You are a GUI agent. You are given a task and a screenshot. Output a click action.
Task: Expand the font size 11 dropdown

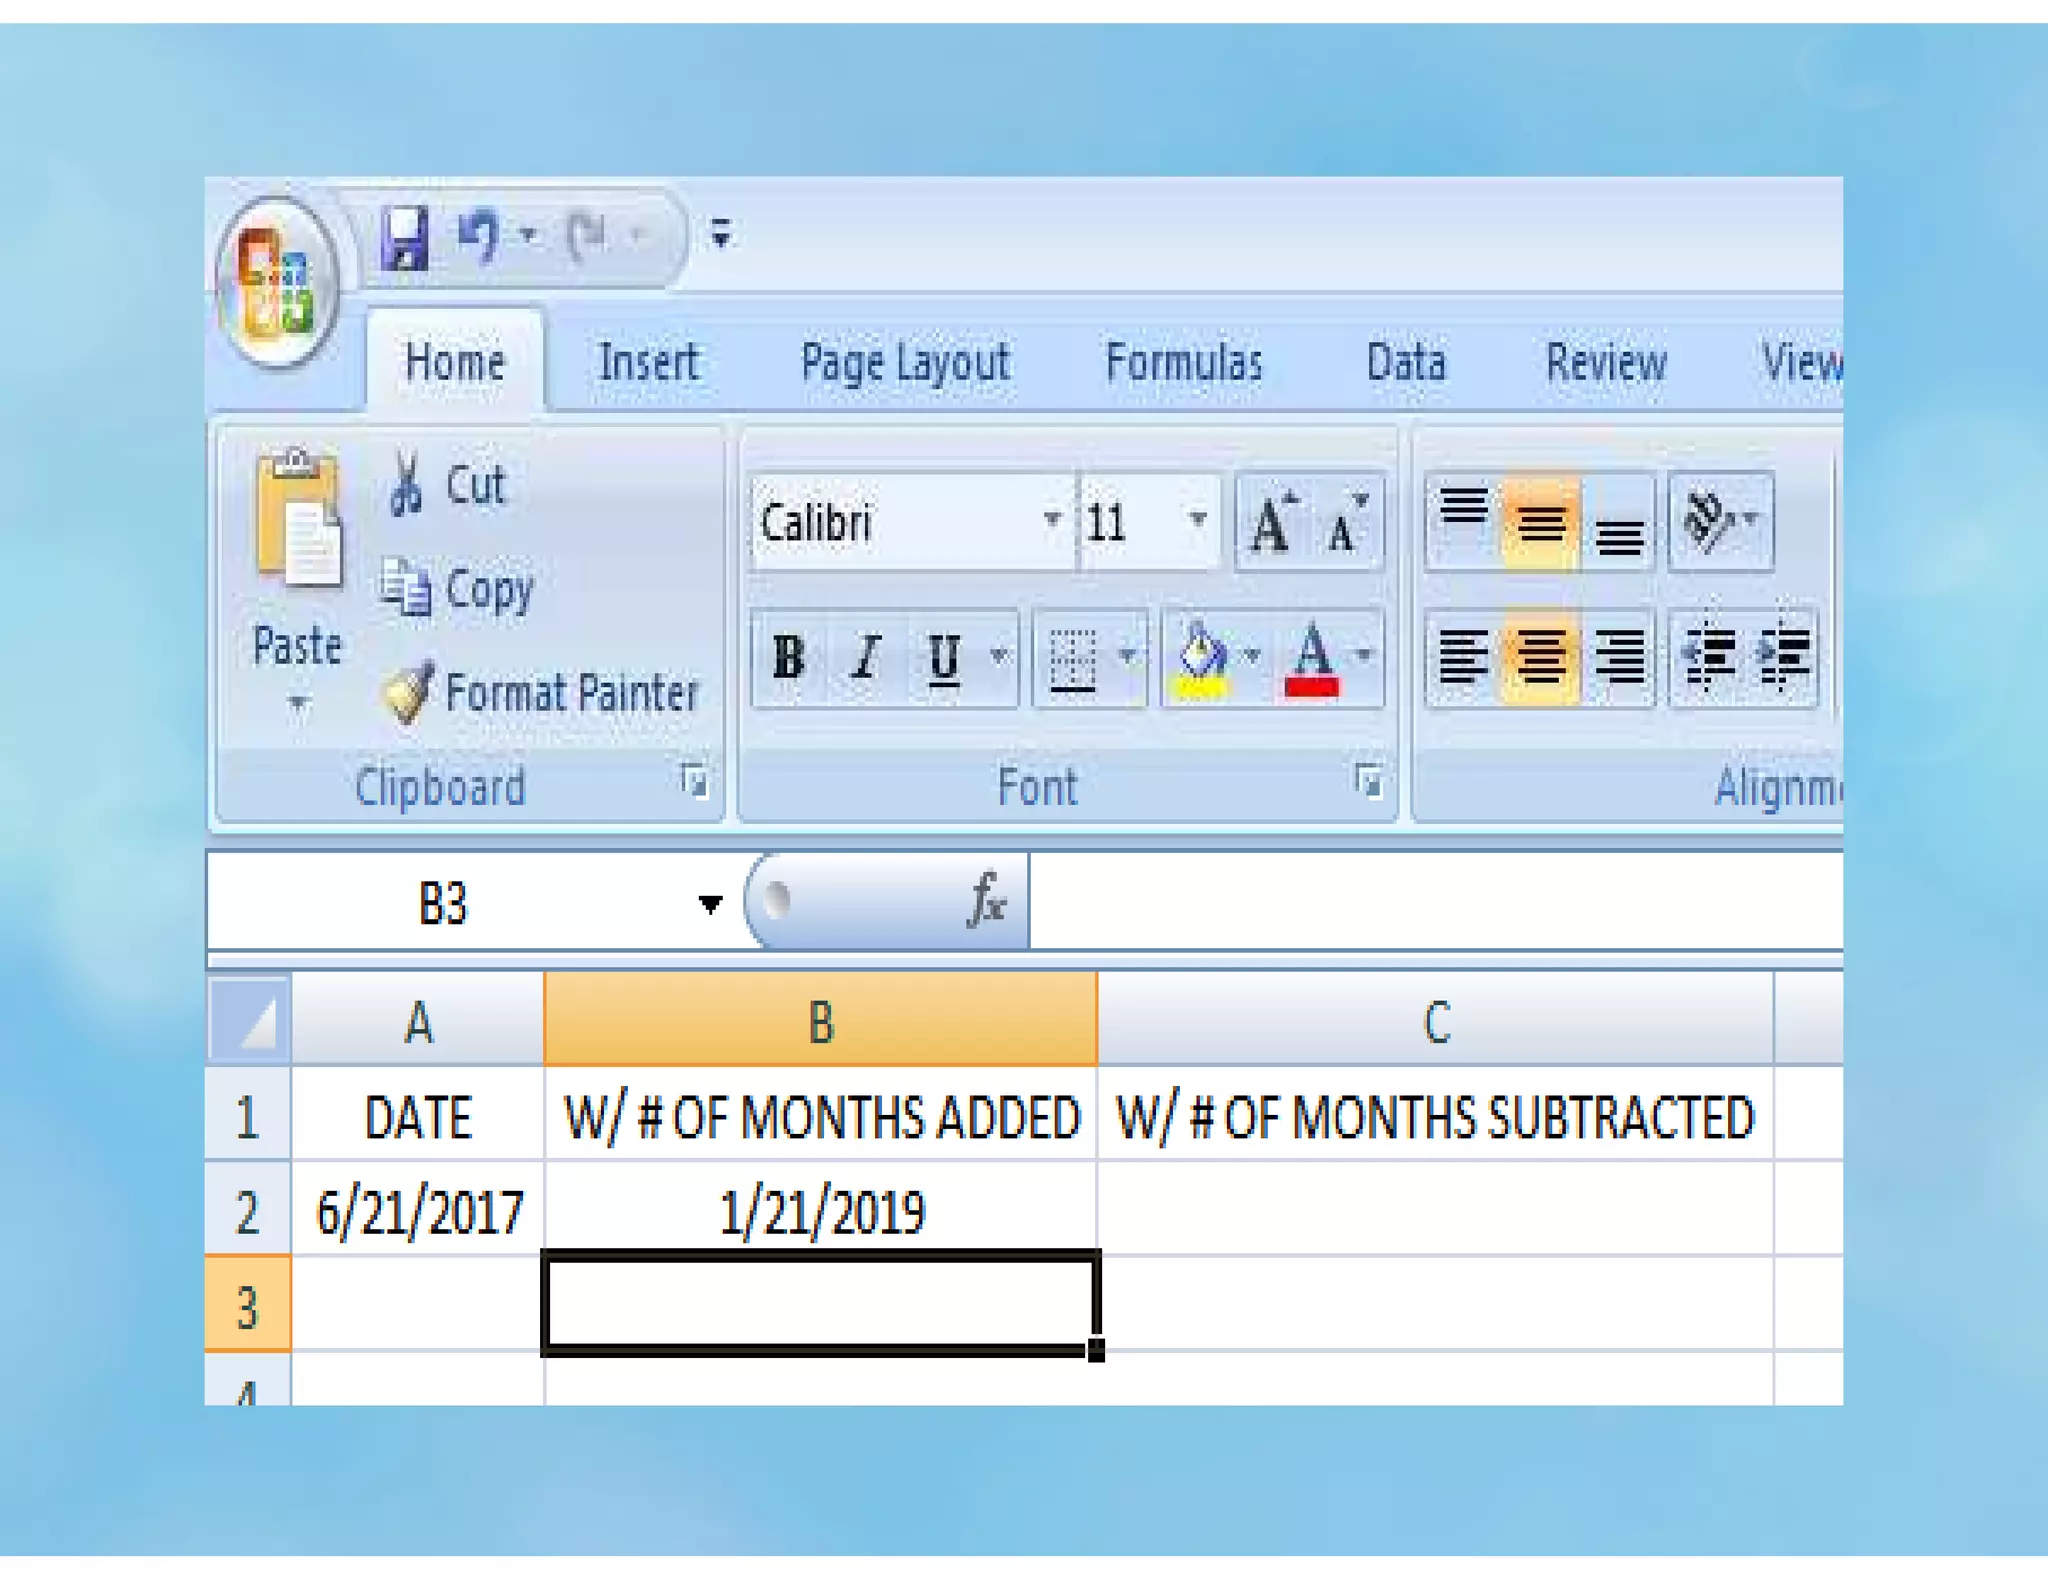[x=1197, y=520]
